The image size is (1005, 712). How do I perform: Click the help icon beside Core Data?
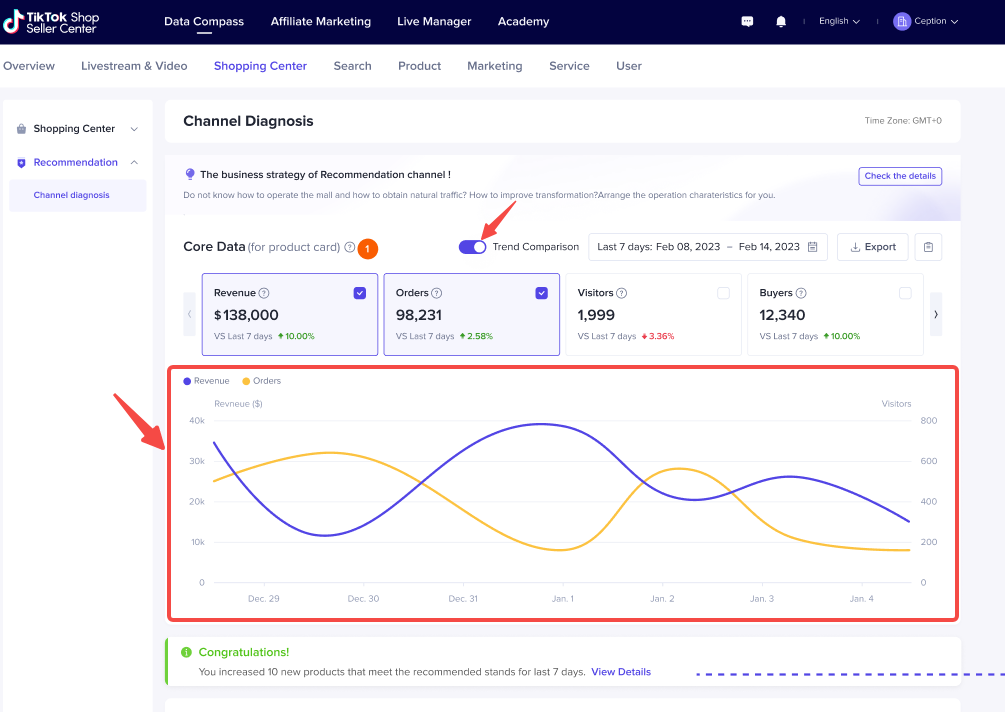tap(349, 247)
